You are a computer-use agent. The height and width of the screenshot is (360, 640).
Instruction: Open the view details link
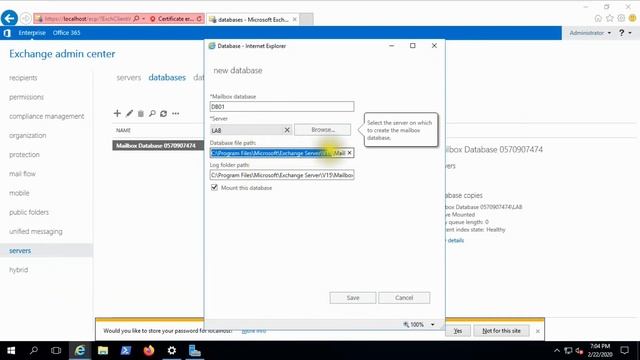tap(455, 240)
